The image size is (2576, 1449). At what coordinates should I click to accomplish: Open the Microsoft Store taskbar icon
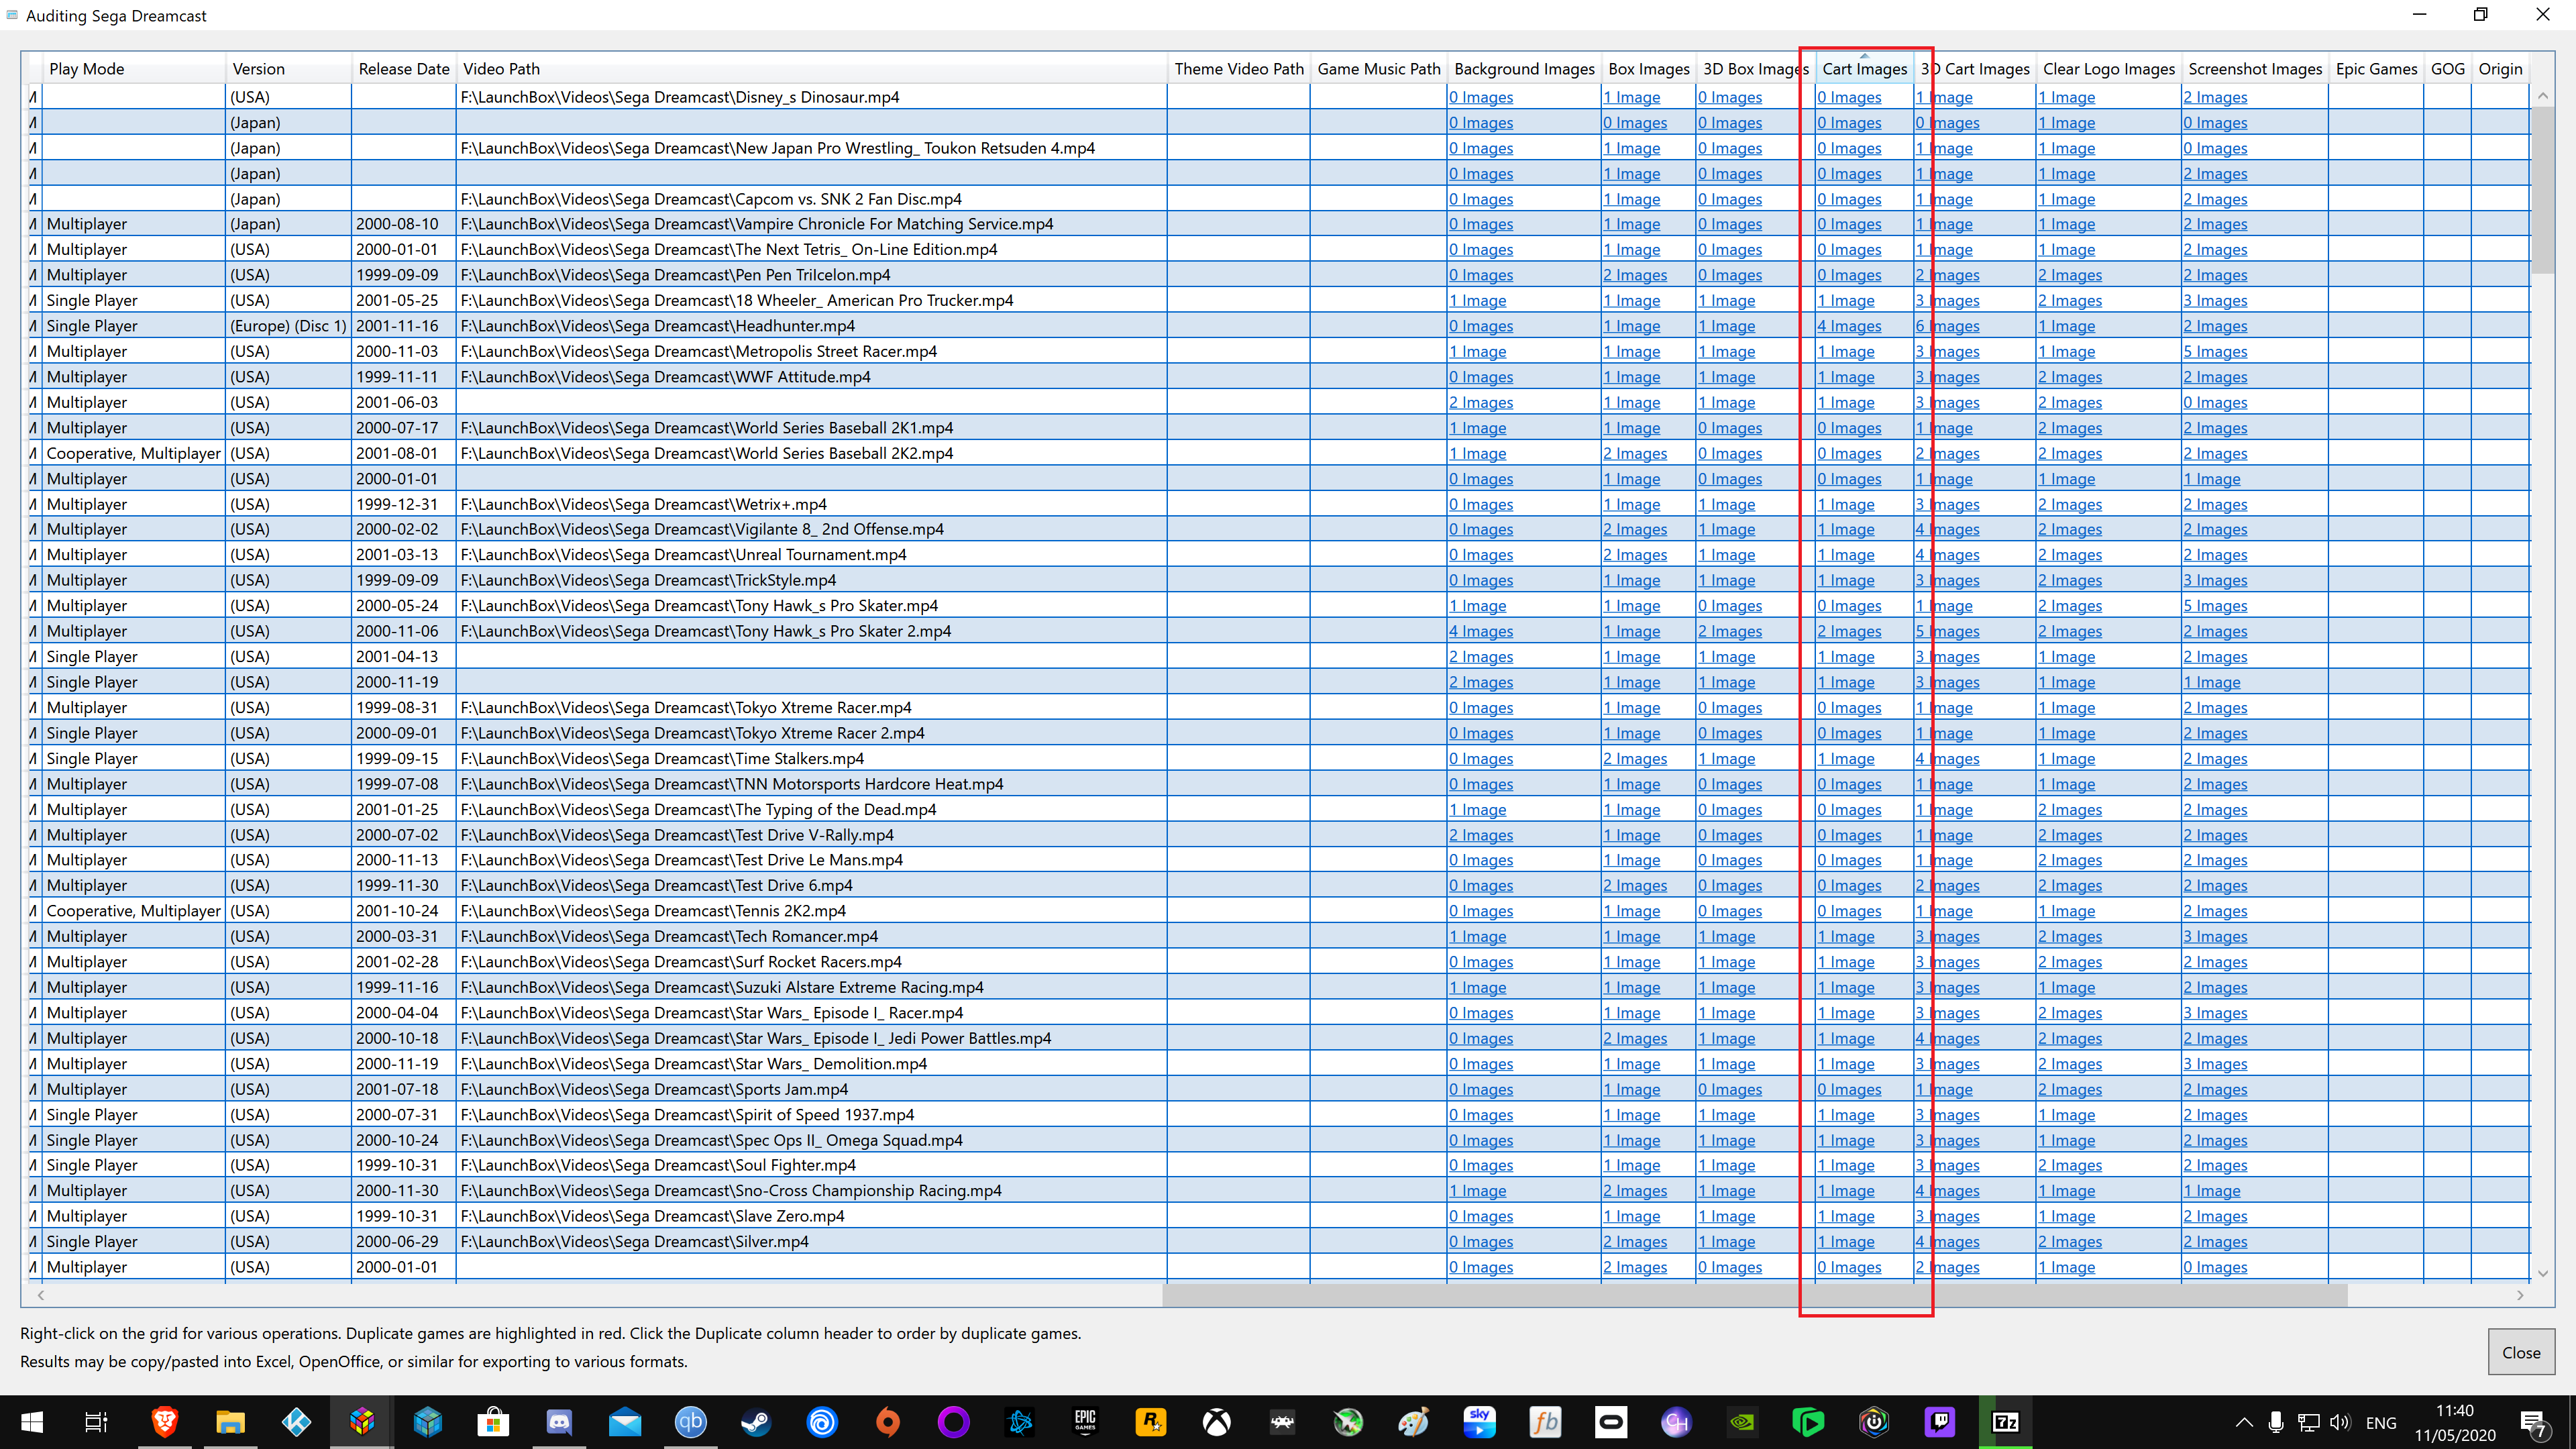493,1422
